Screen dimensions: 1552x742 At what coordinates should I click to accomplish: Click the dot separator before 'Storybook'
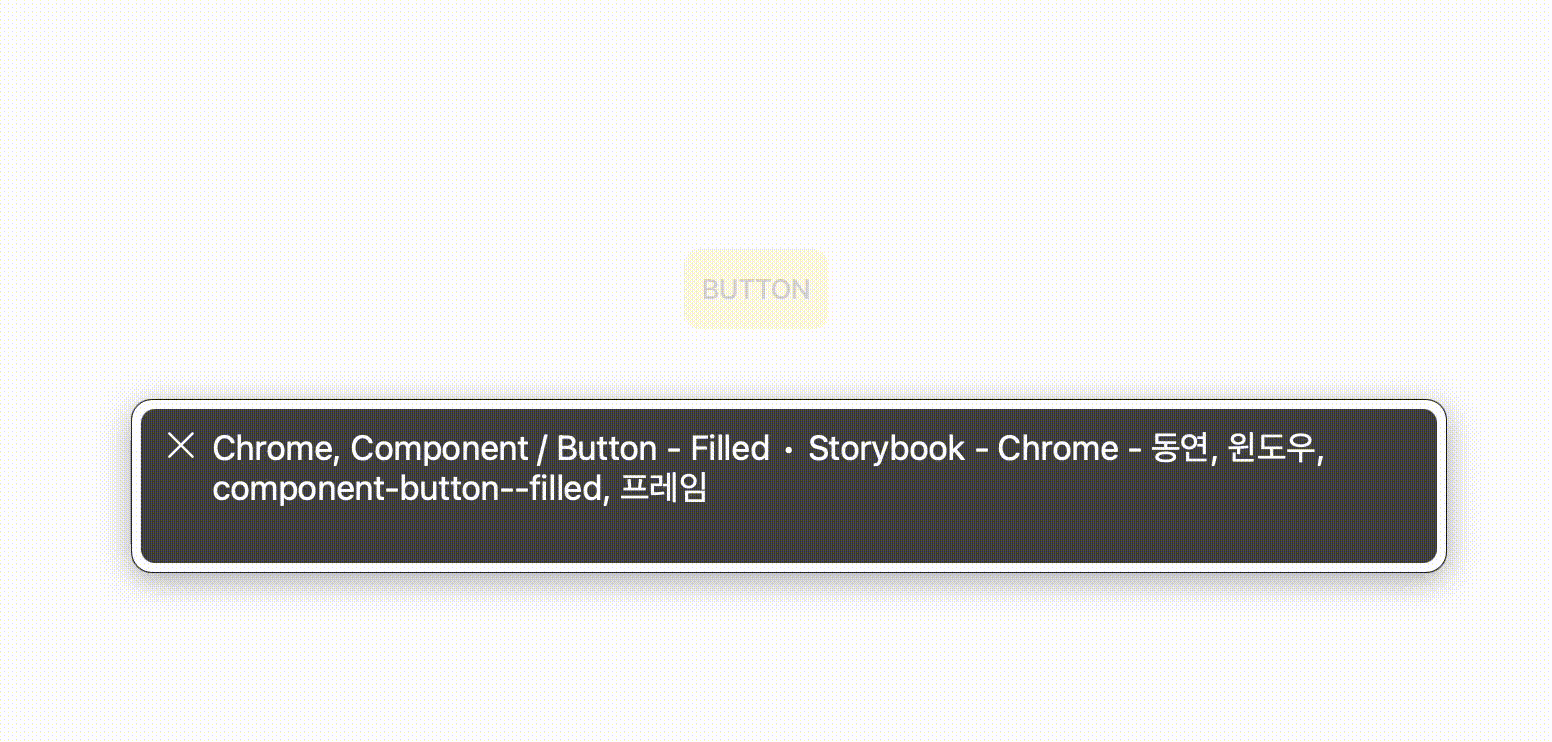789,450
